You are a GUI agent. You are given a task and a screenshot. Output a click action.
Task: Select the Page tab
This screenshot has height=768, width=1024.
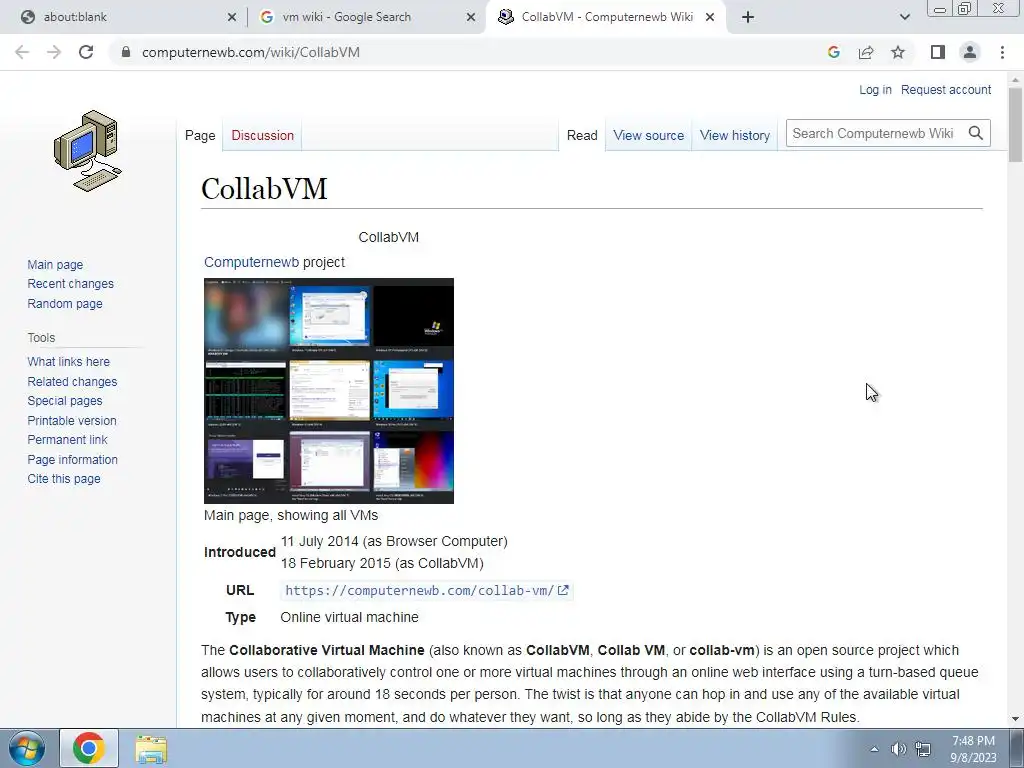click(x=200, y=135)
